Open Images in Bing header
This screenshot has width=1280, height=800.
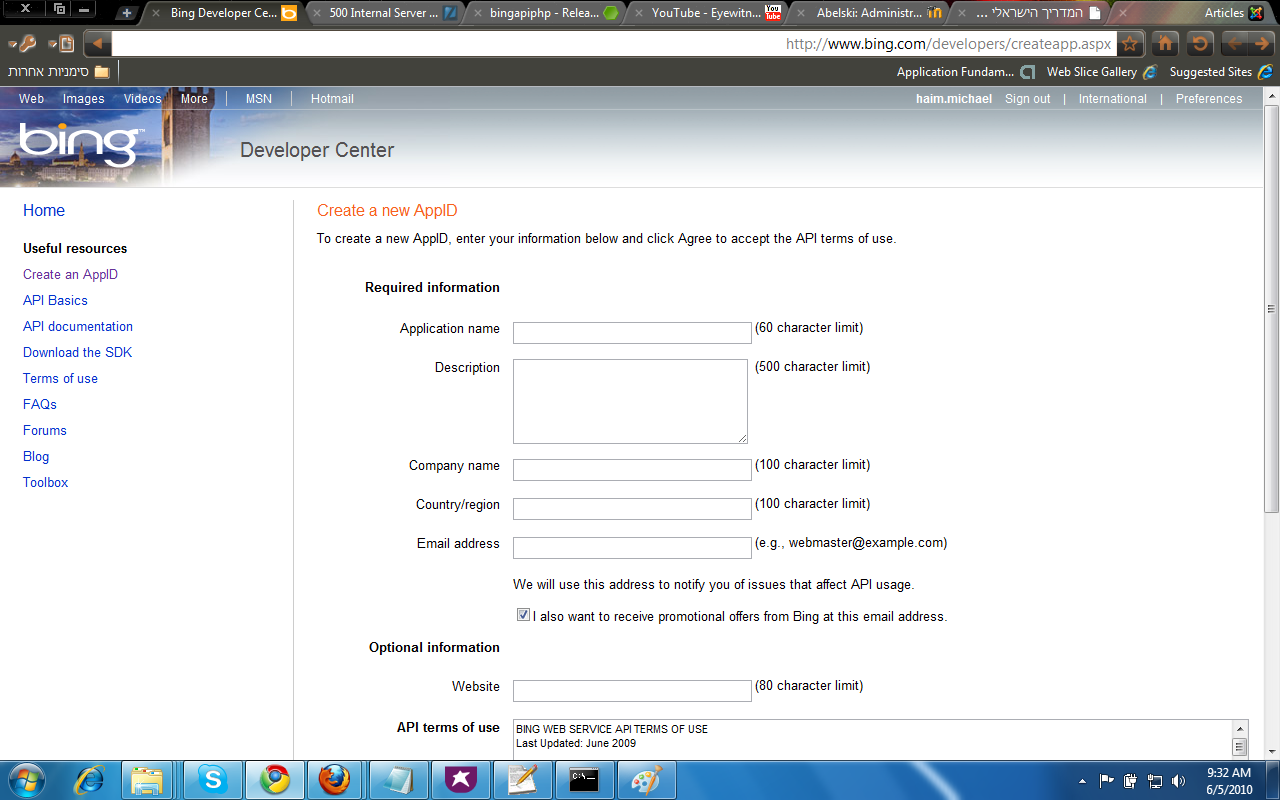coord(83,99)
